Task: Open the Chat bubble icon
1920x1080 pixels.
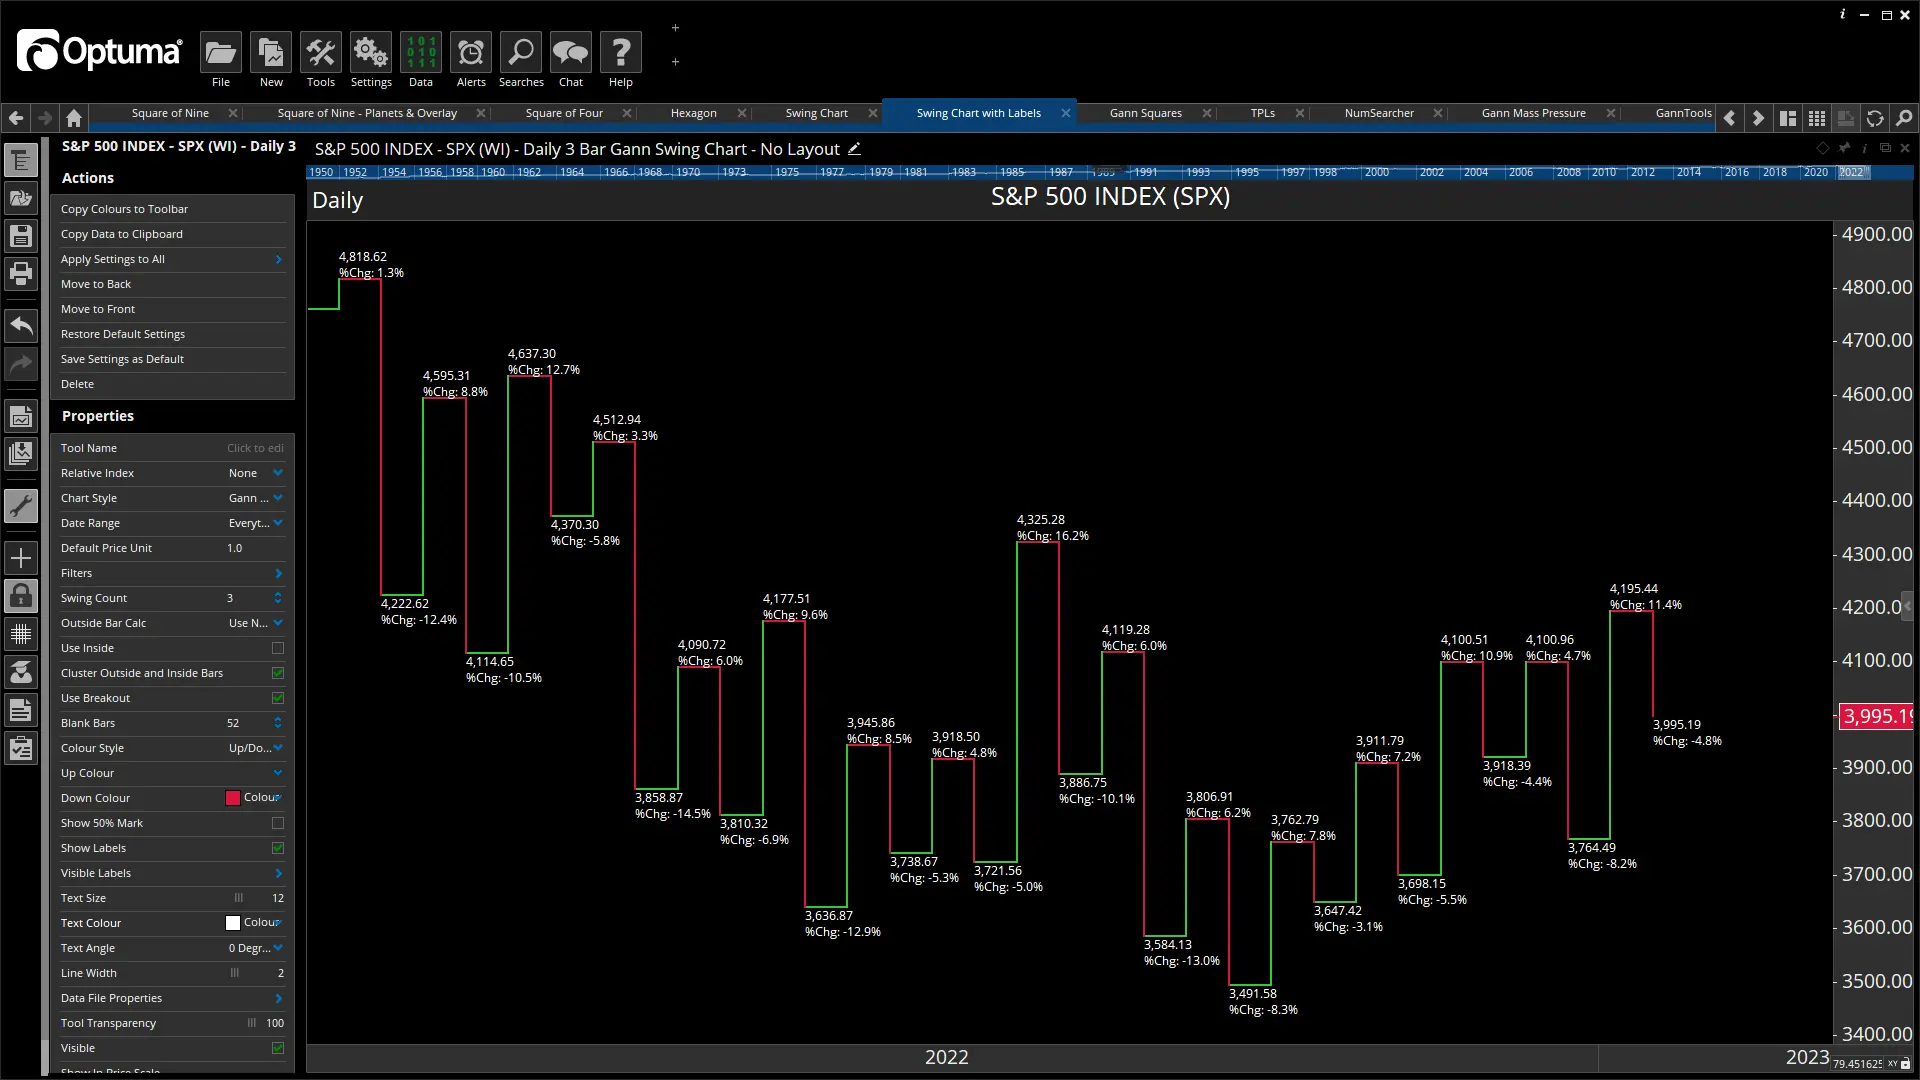Action: (571, 53)
